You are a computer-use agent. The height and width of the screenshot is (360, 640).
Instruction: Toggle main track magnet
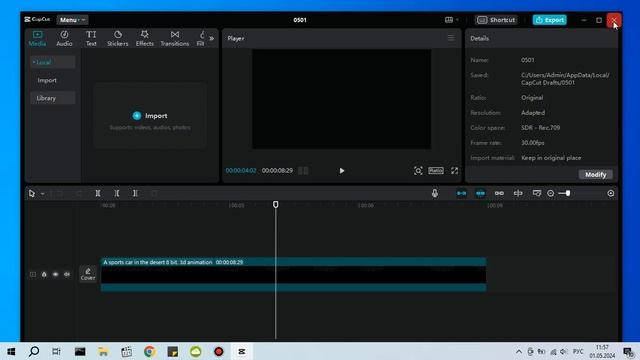click(x=461, y=193)
